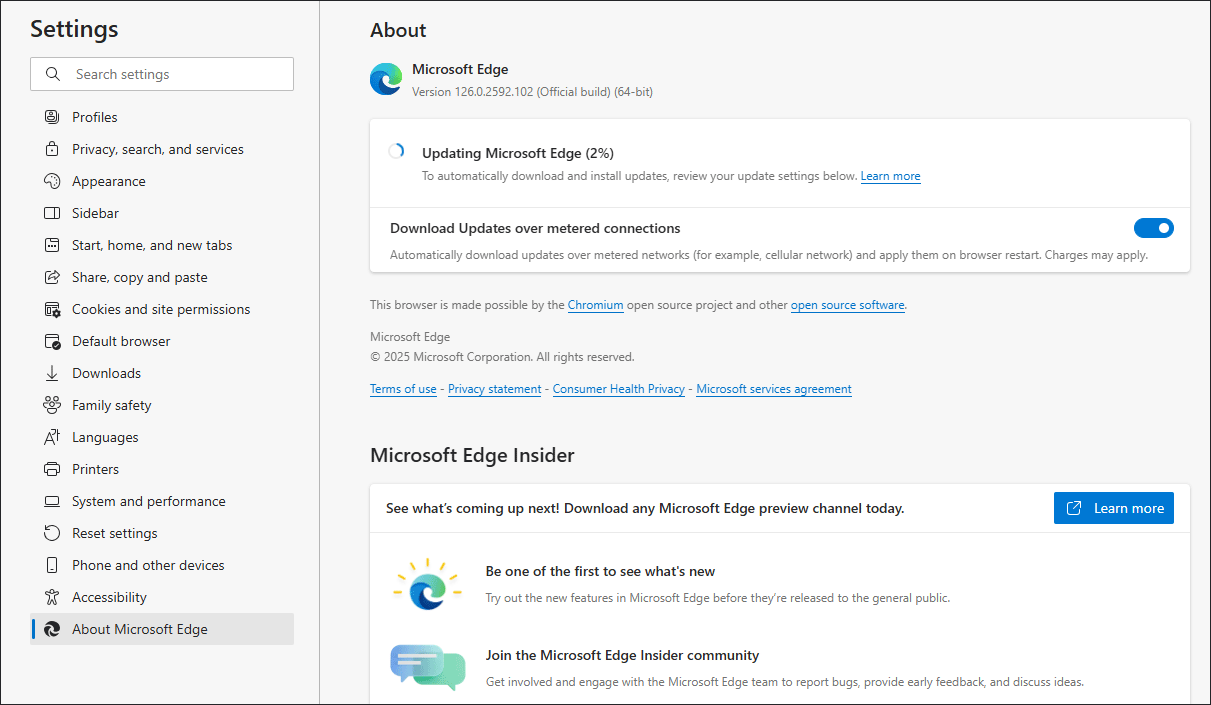Open the Consumer Health Privacy link

[619, 389]
